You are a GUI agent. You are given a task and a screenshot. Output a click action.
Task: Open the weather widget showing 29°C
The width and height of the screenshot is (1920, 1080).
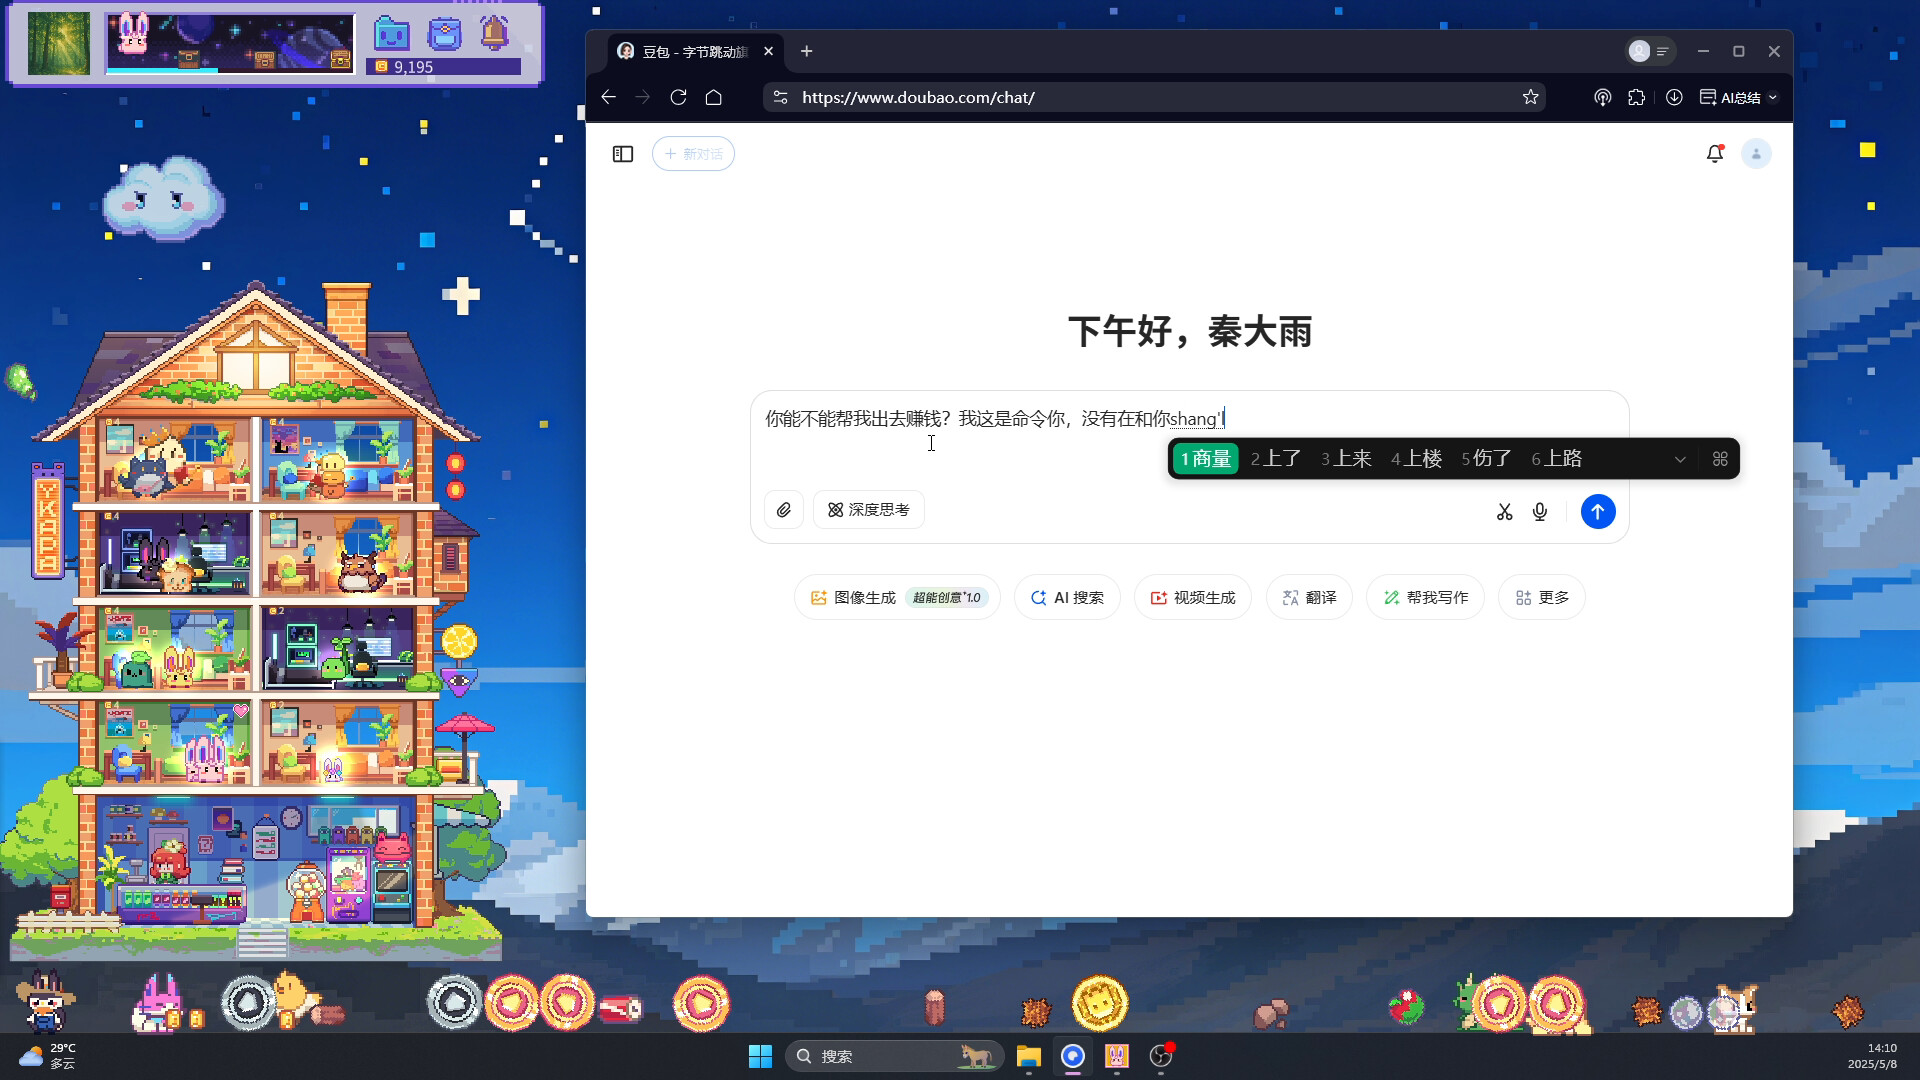click(x=47, y=1056)
